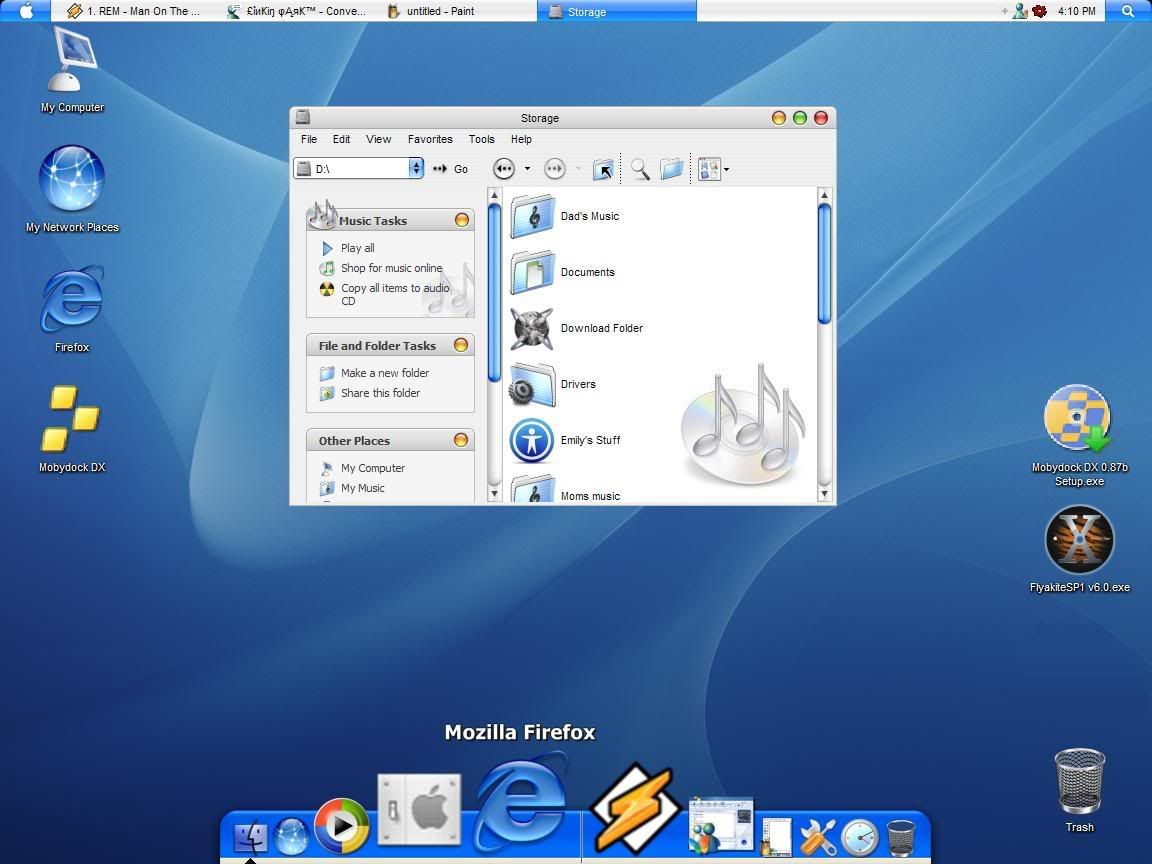Click Copy all items to audio CD
This screenshot has width=1152, height=864.
coord(395,295)
